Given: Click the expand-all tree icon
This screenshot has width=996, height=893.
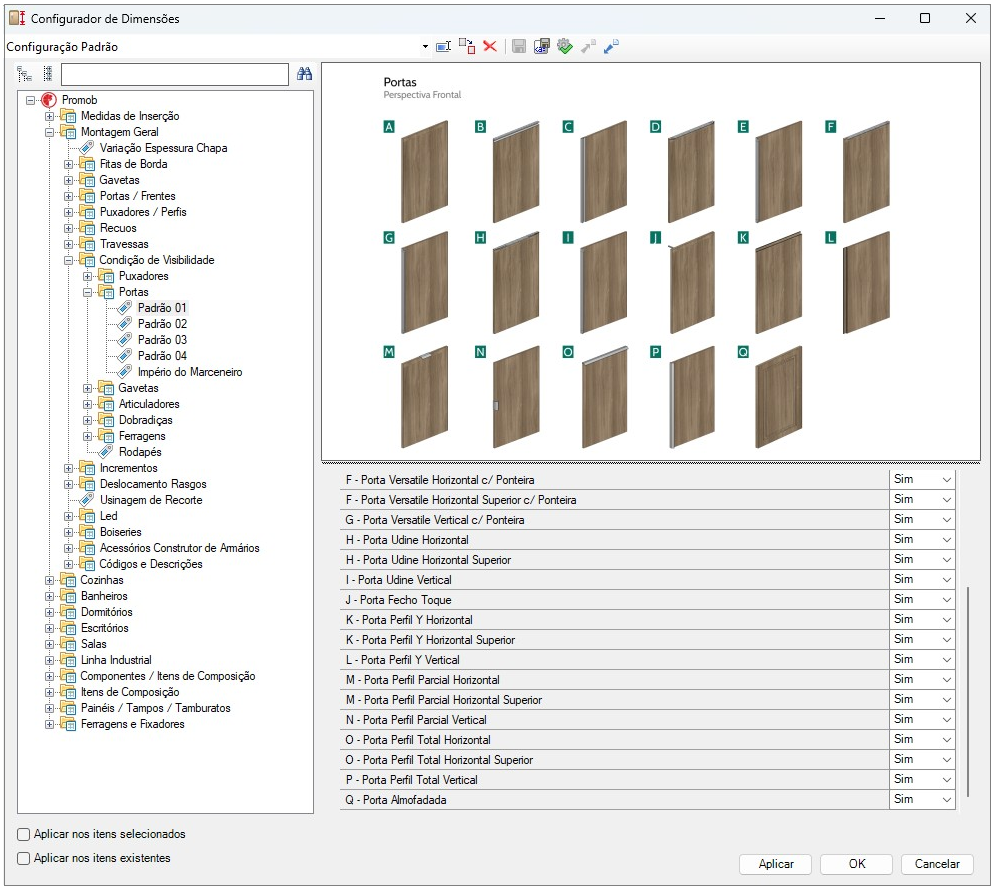Looking at the screenshot, I should (x=24, y=74).
